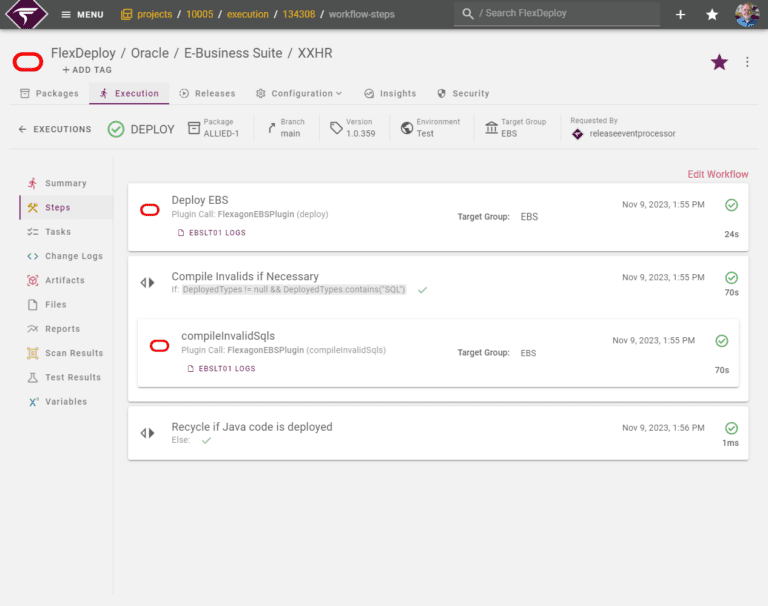Click the Deploy EBS success status icon
The image size is (768, 606).
pyautogui.click(x=731, y=205)
